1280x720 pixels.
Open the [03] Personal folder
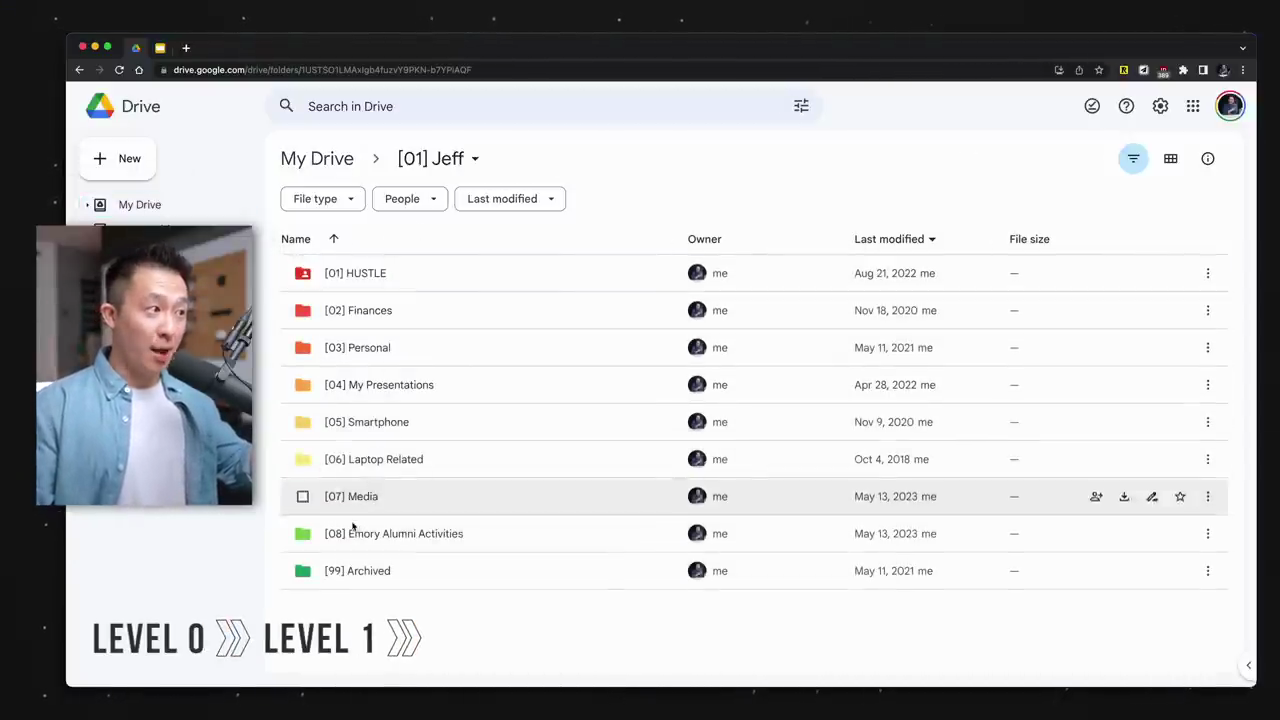[357, 347]
